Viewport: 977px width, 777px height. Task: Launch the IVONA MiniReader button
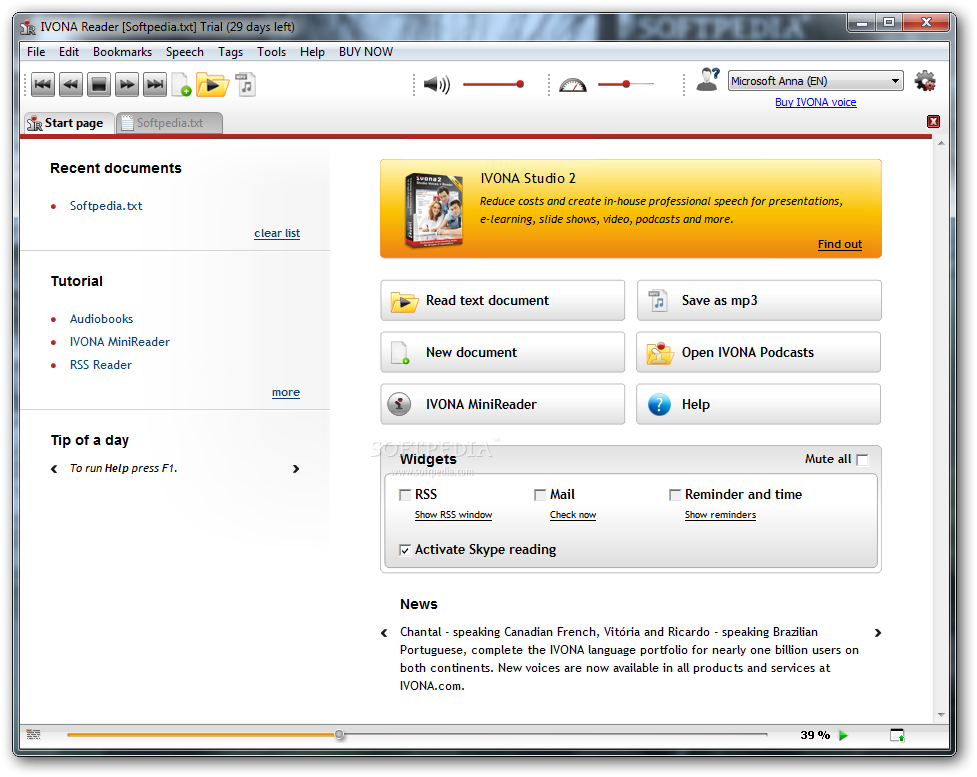point(502,404)
